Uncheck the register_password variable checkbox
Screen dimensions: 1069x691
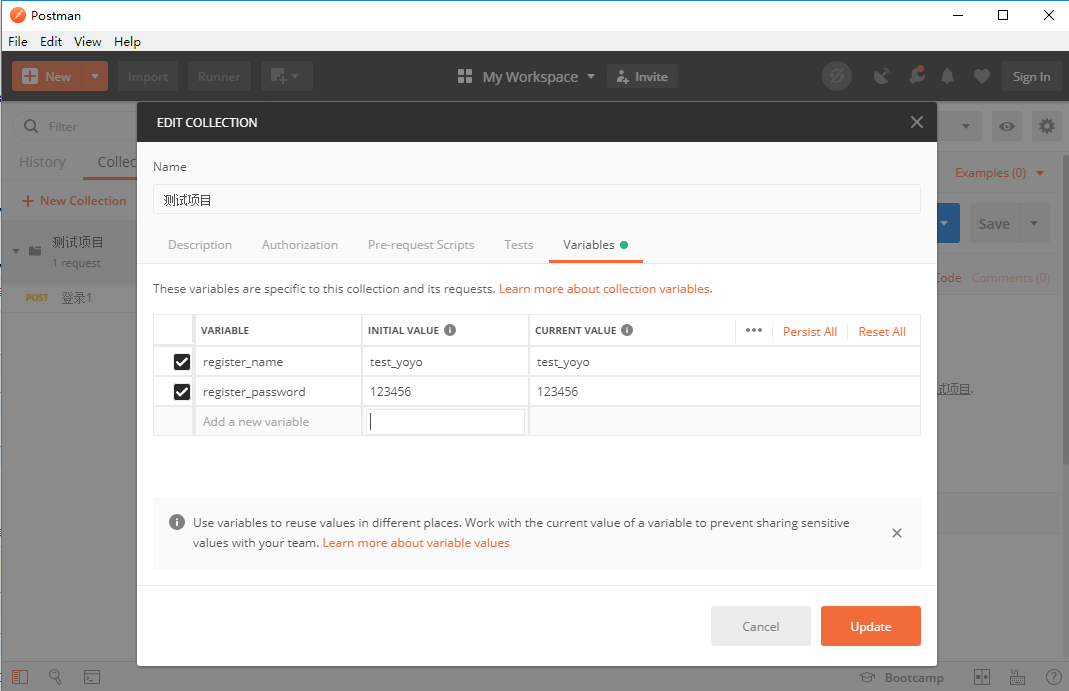tap(182, 392)
